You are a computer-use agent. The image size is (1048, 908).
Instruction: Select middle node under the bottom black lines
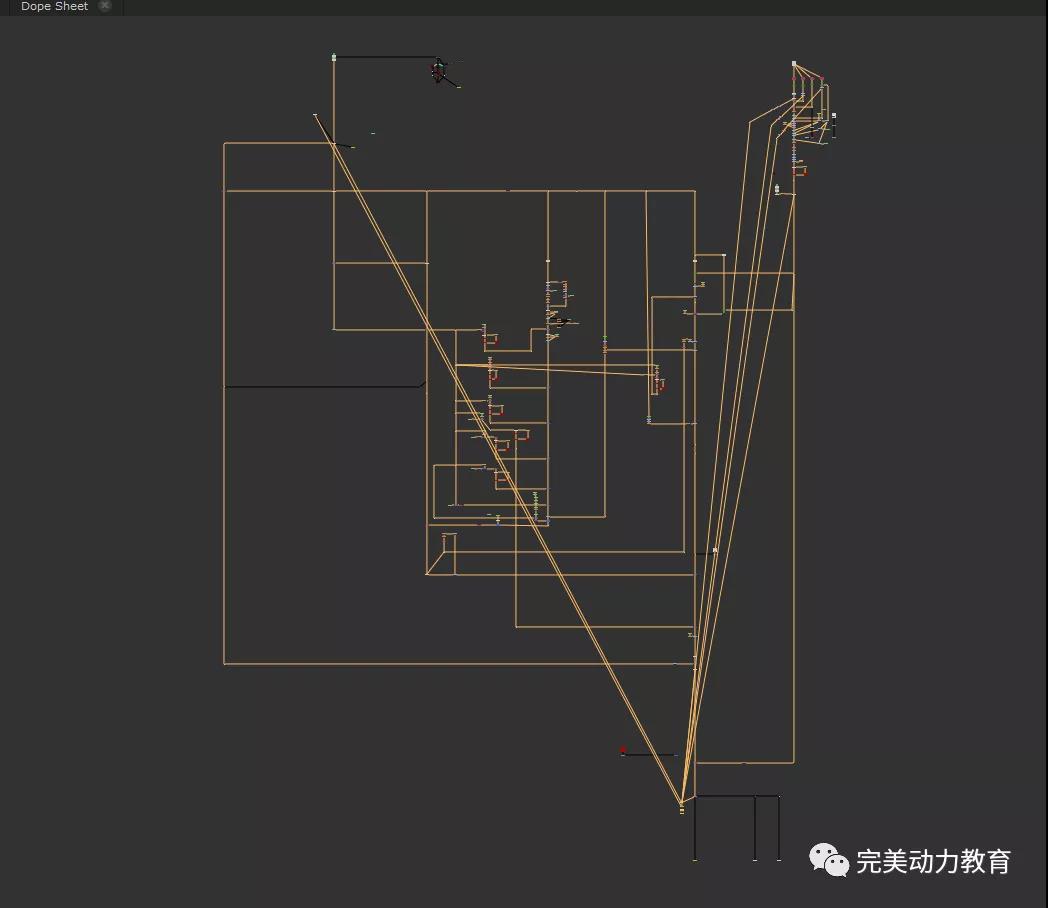755,859
